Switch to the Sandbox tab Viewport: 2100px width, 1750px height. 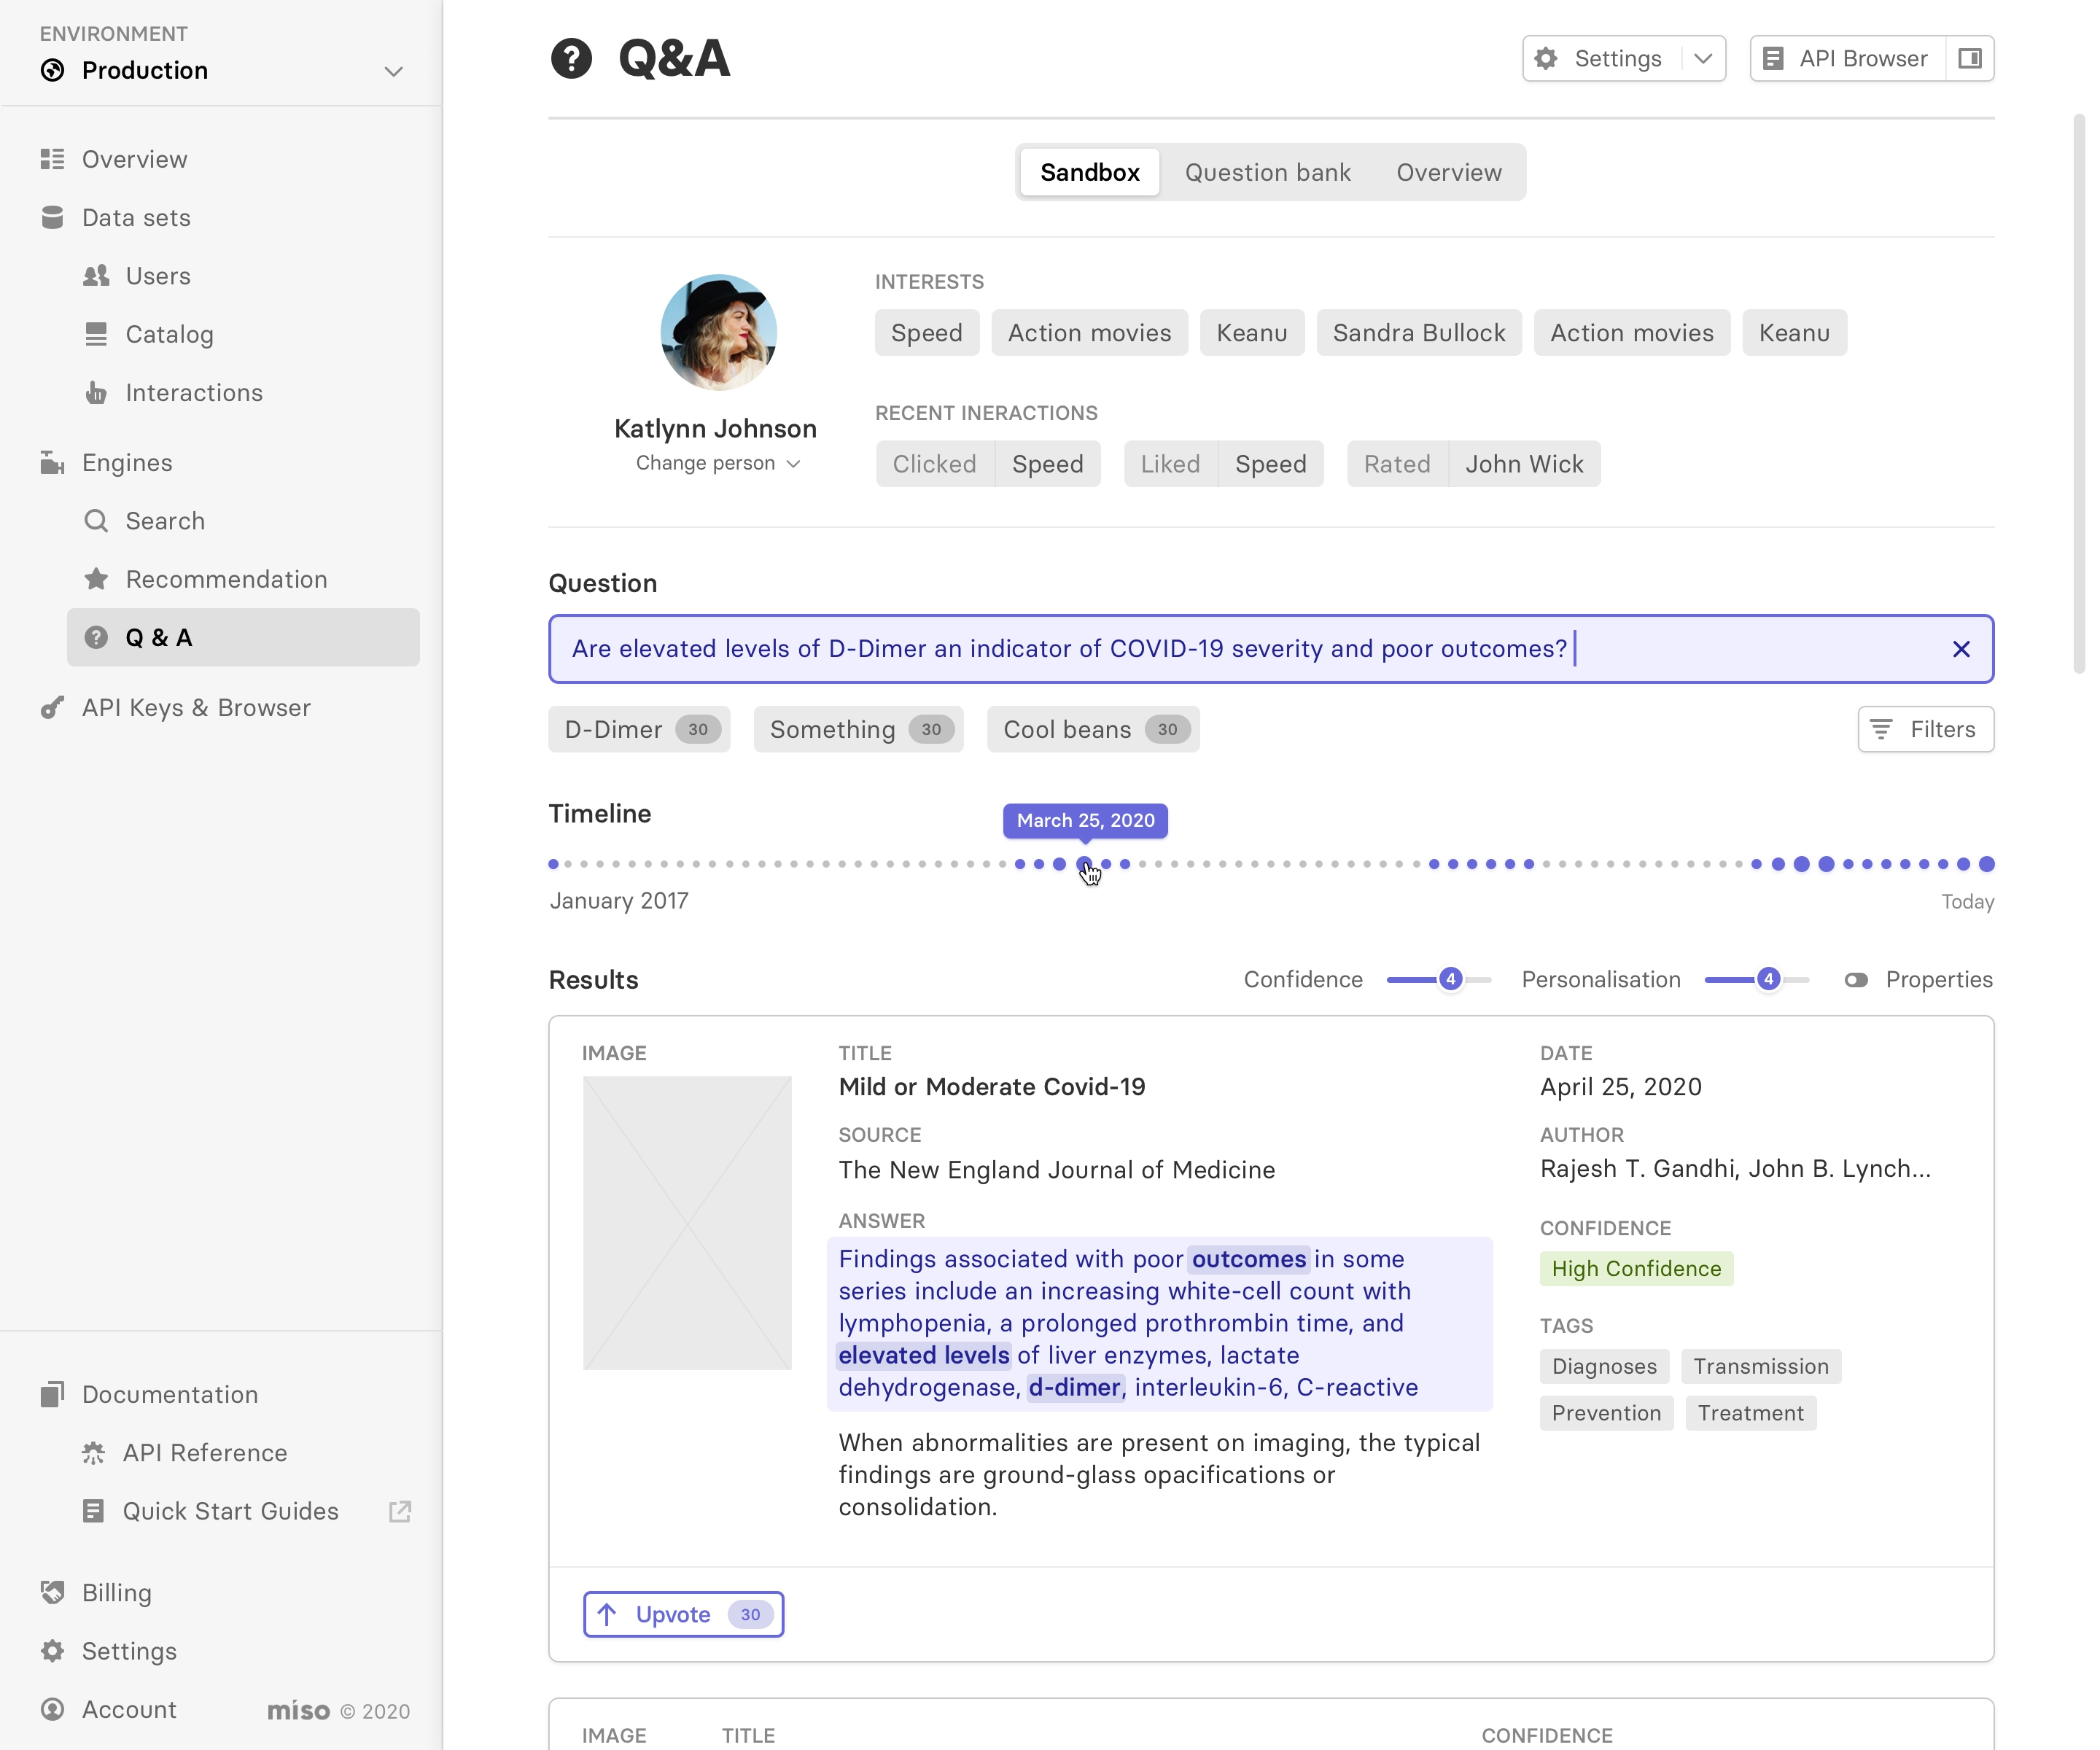click(x=1090, y=172)
